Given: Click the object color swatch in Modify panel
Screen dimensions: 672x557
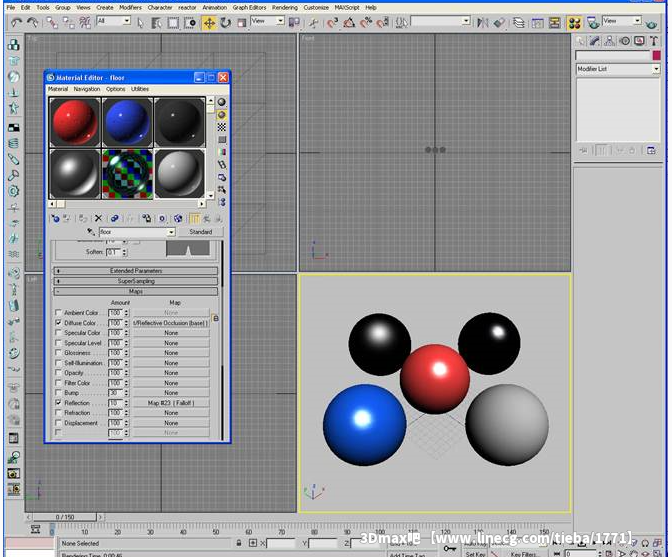Looking at the screenshot, I should [x=656, y=55].
